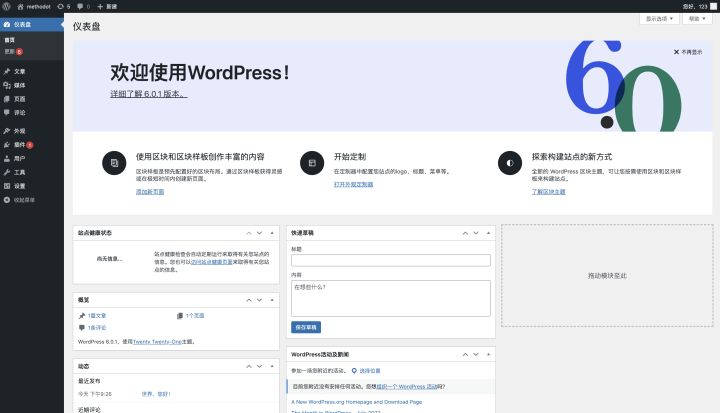Open the methodot site home icon

click(20, 6)
